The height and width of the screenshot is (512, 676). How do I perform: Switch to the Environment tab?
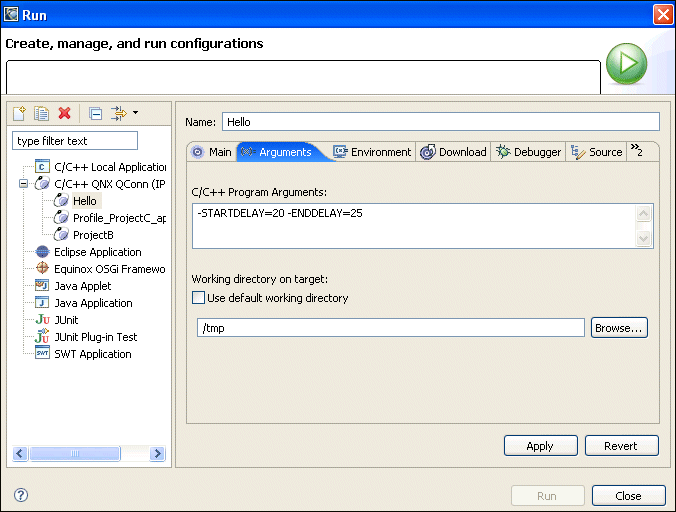tap(372, 152)
